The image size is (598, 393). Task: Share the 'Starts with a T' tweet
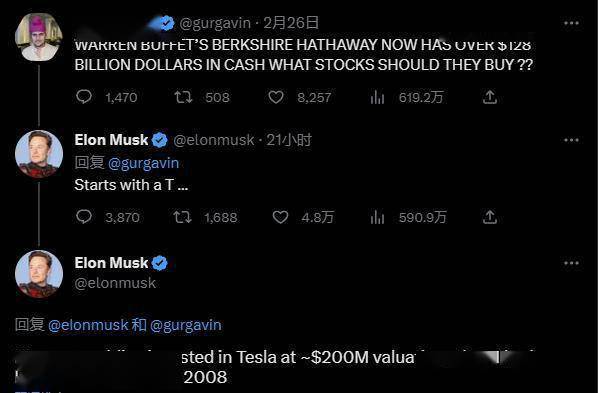pyautogui.click(x=490, y=217)
